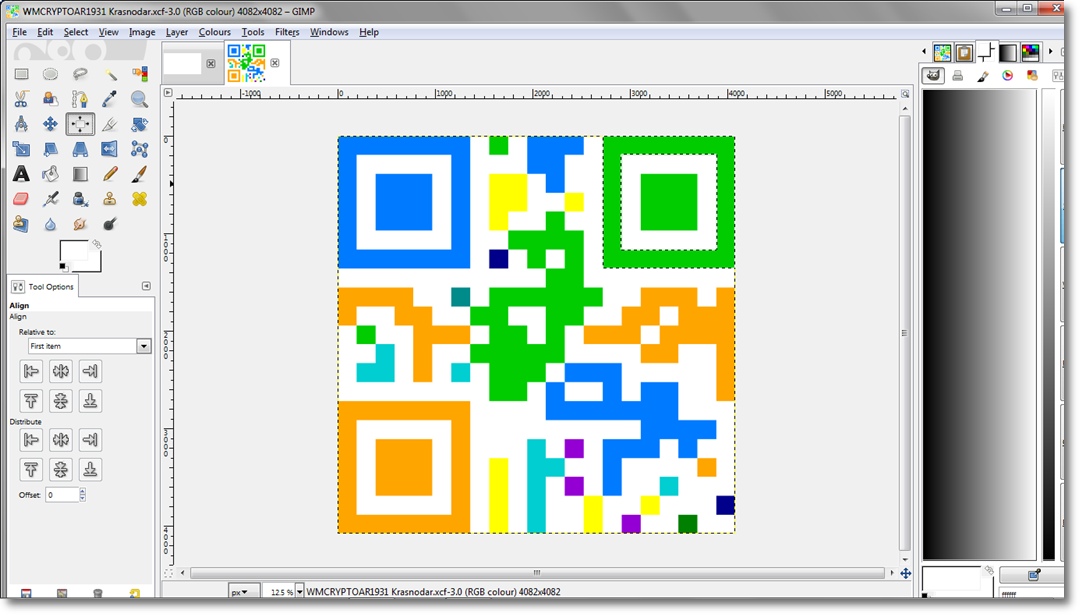Open the Select menu
This screenshot has height=615, width=1080.
(x=76, y=32)
